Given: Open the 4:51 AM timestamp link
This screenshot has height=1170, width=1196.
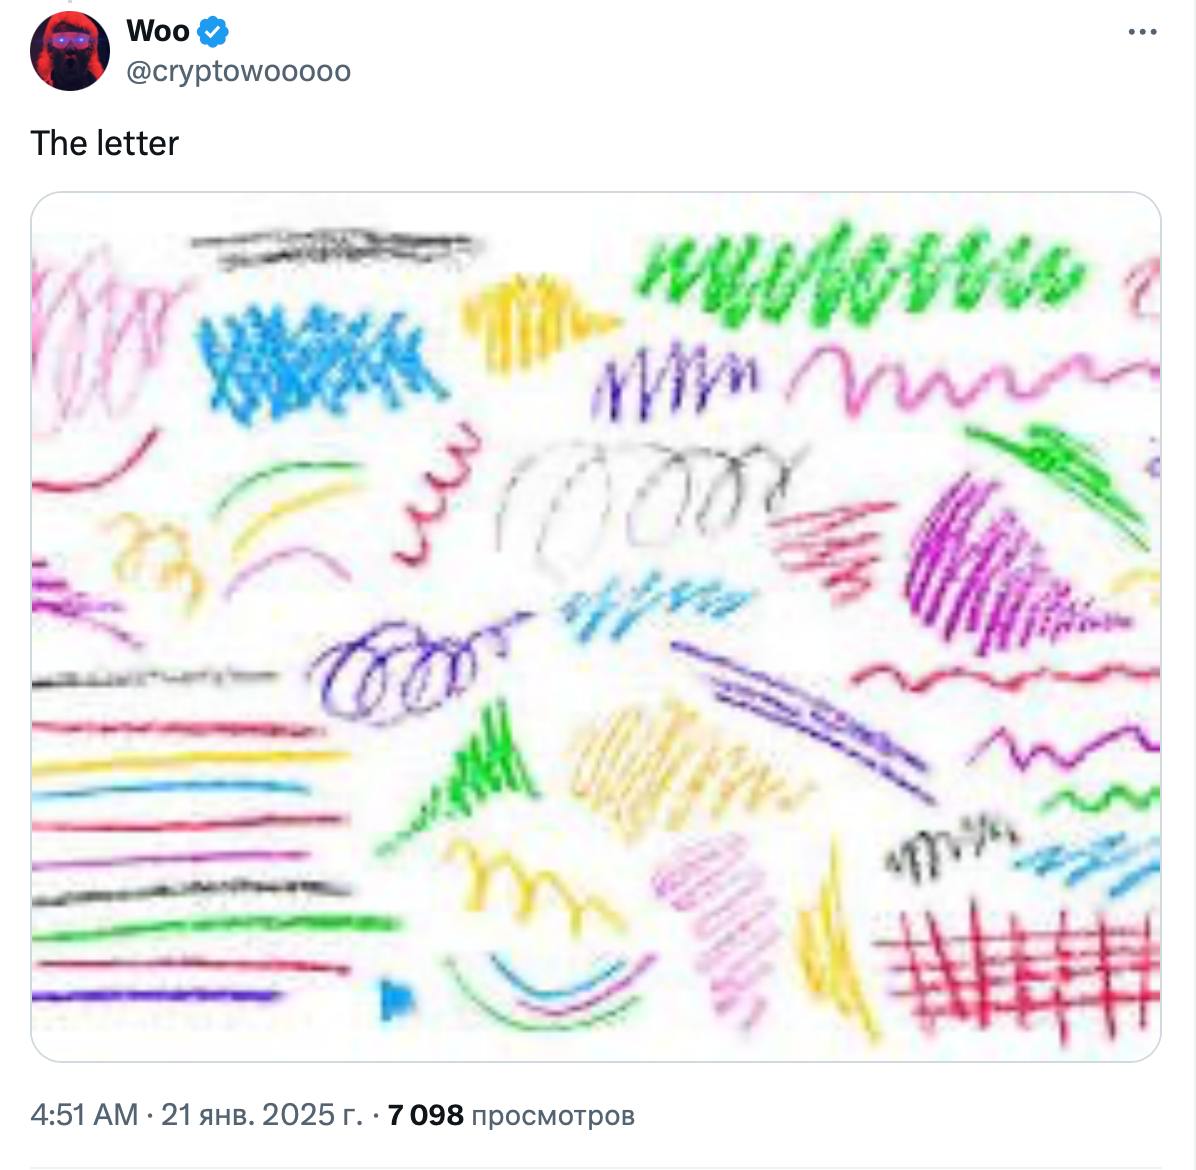Looking at the screenshot, I should (x=84, y=1114).
